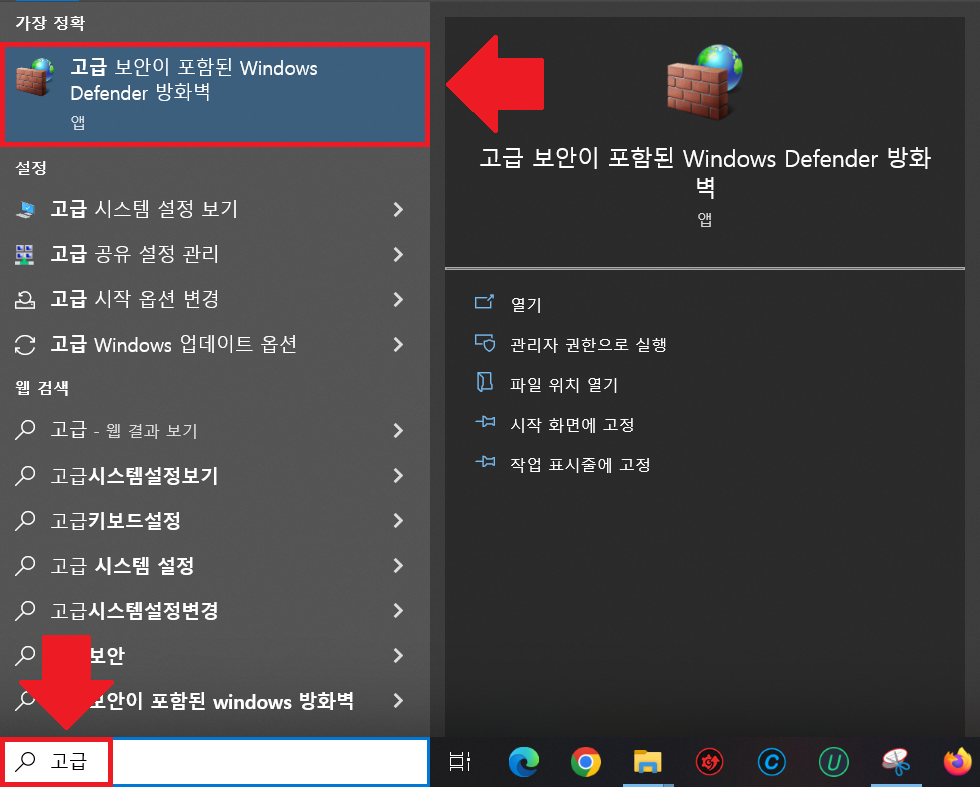Open the Snipping Tool scissors icon on taskbar
This screenshot has width=980, height=787.
(x=896, y=762)
